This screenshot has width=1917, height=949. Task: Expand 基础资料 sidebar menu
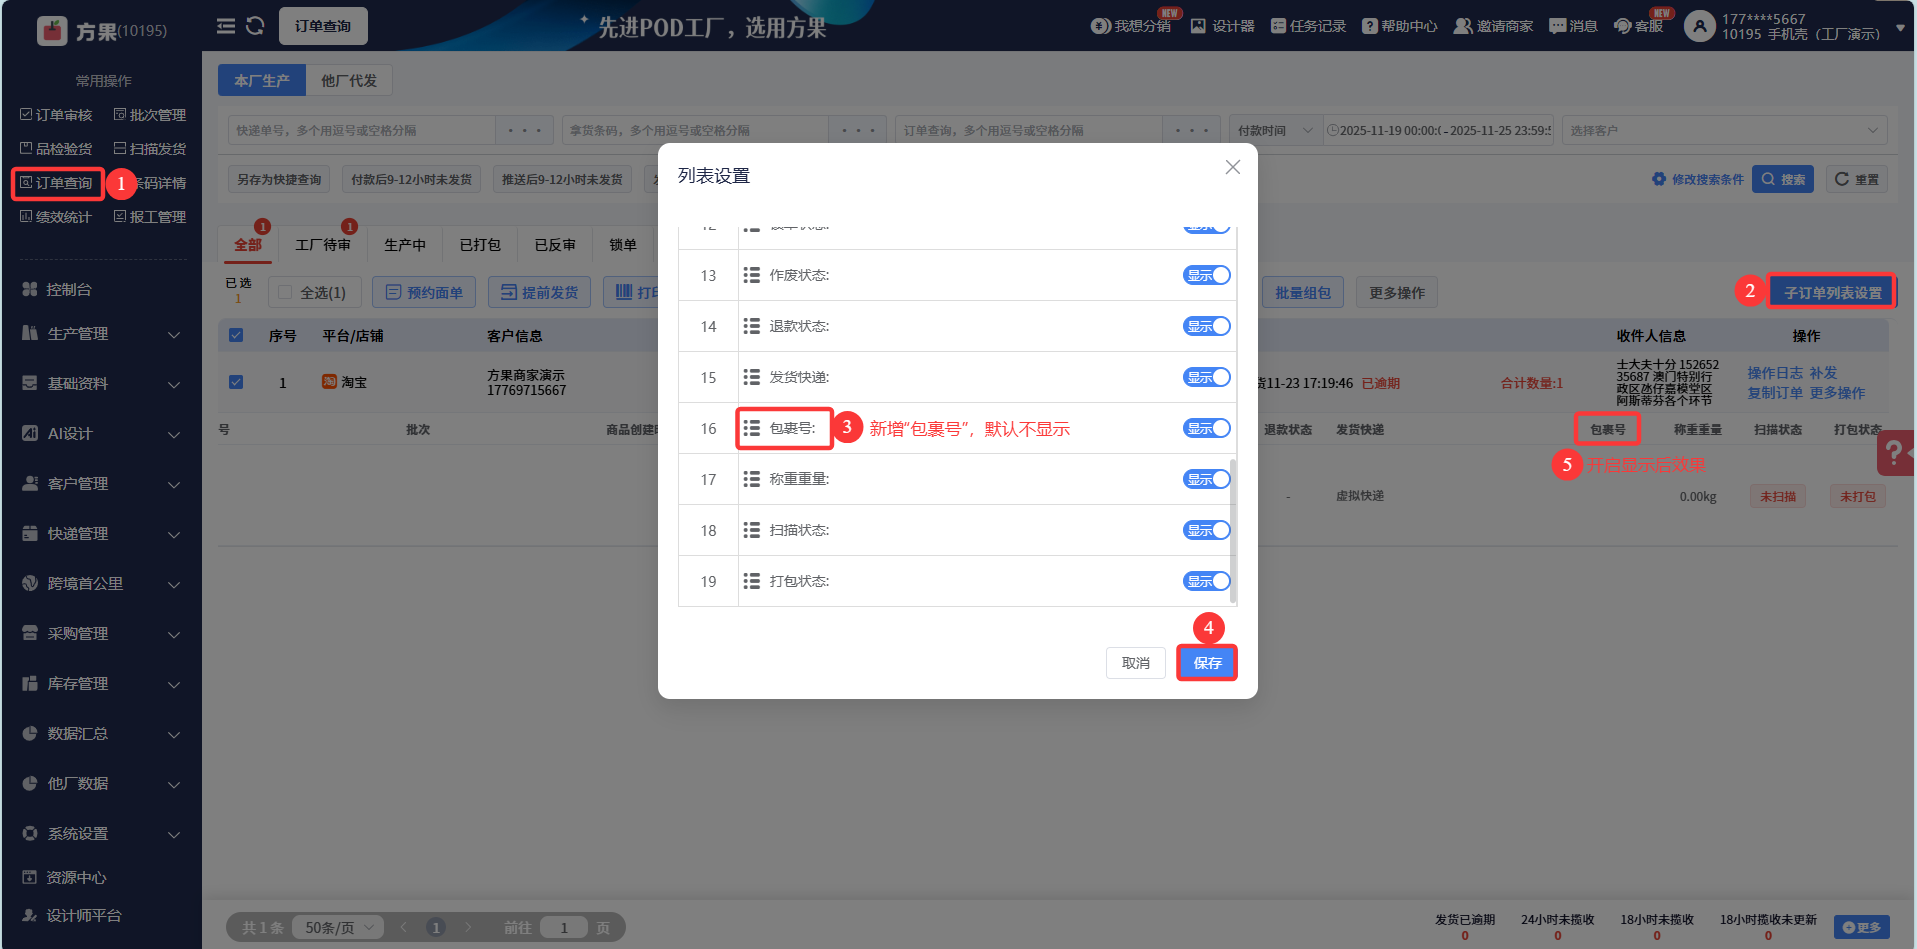tap(101, 384)
